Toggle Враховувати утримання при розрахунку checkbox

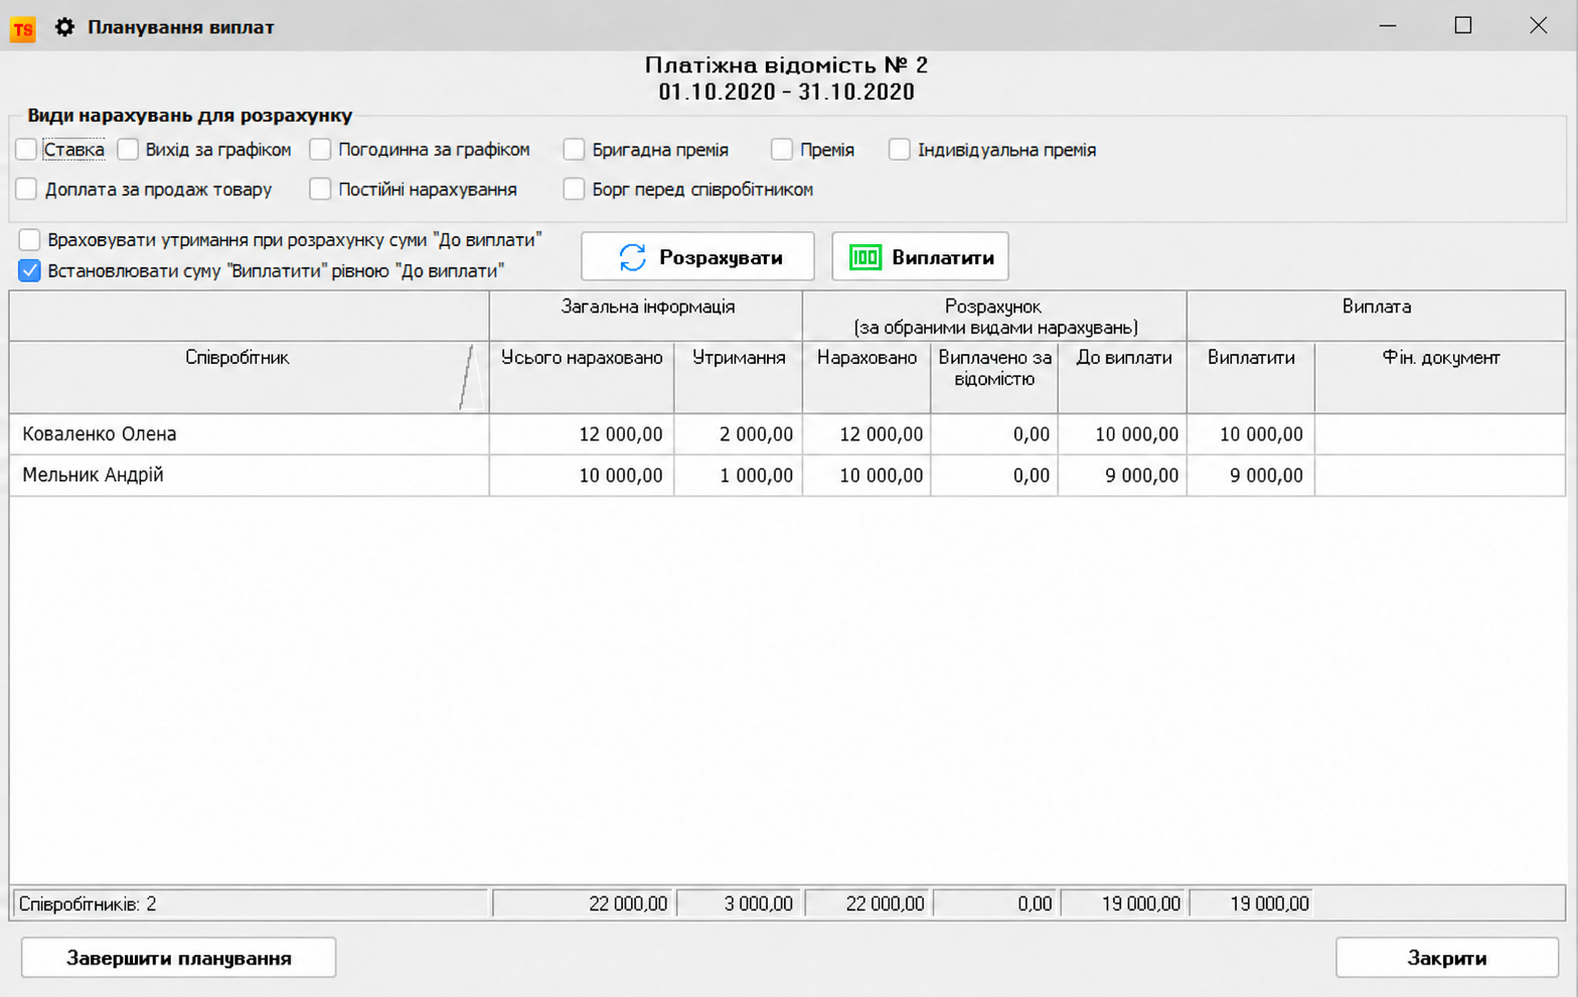pyautogui.click(x=30, y=240)
